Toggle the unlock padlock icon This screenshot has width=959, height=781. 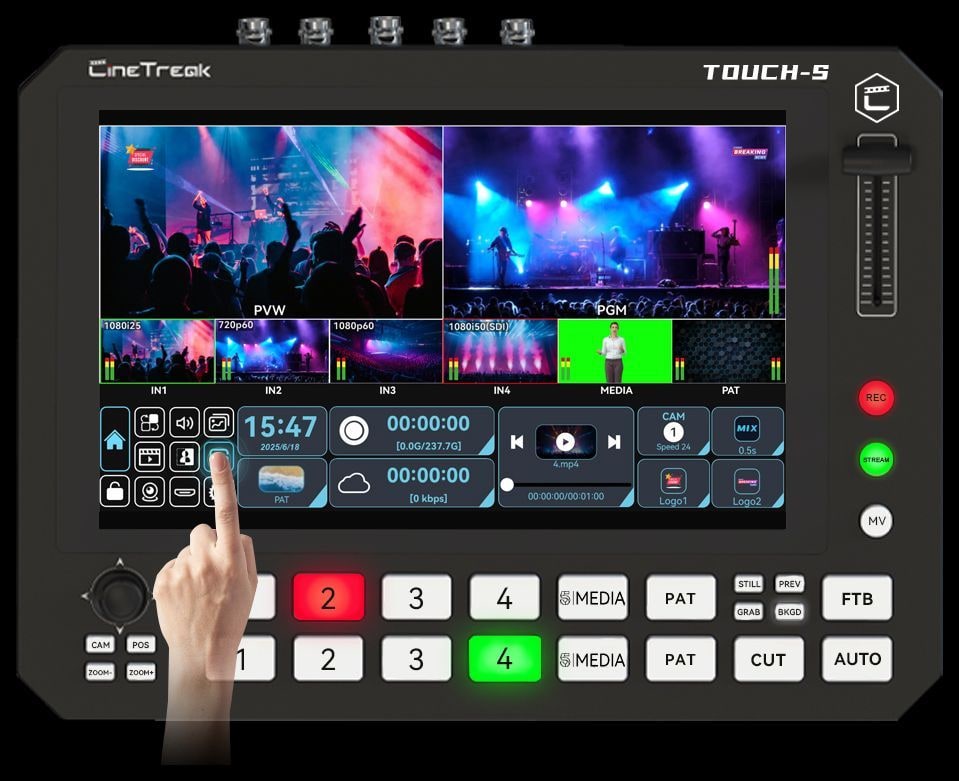click(x=115, y=491)
